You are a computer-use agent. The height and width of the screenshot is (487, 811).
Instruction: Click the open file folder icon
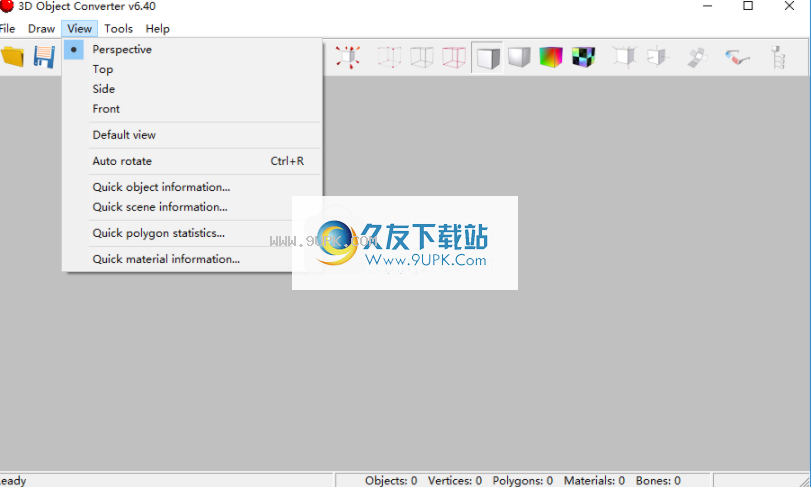pyautogui.click(x=12, y=57)
